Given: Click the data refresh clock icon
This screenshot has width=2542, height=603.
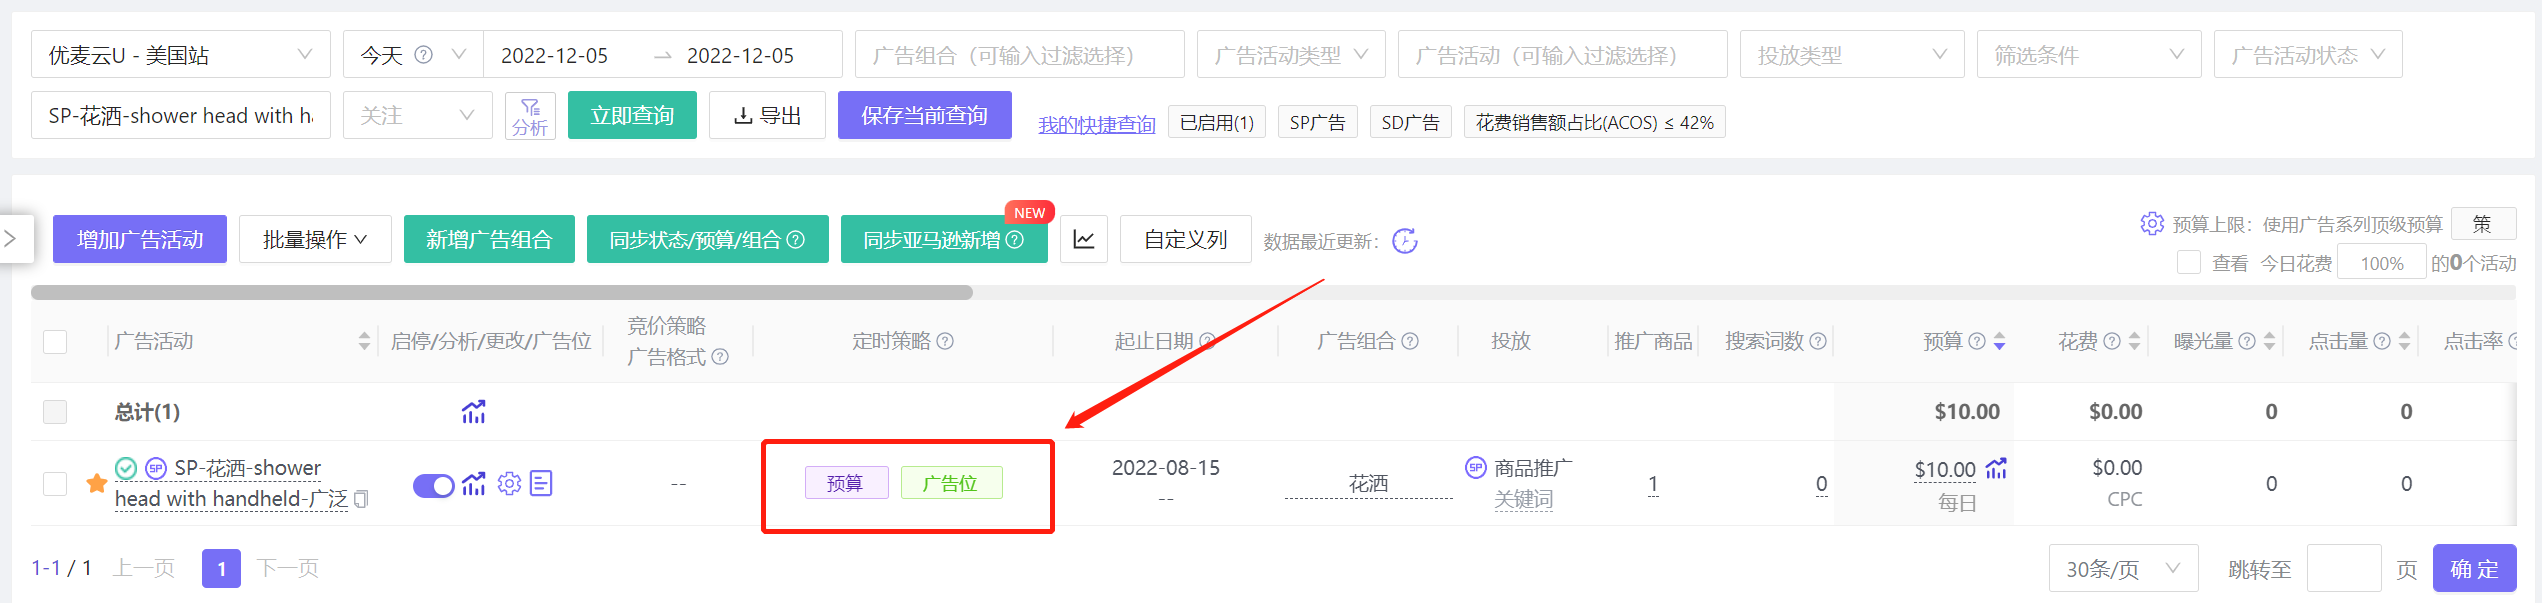Looking at the screenshot, I should coord(1404,241).
